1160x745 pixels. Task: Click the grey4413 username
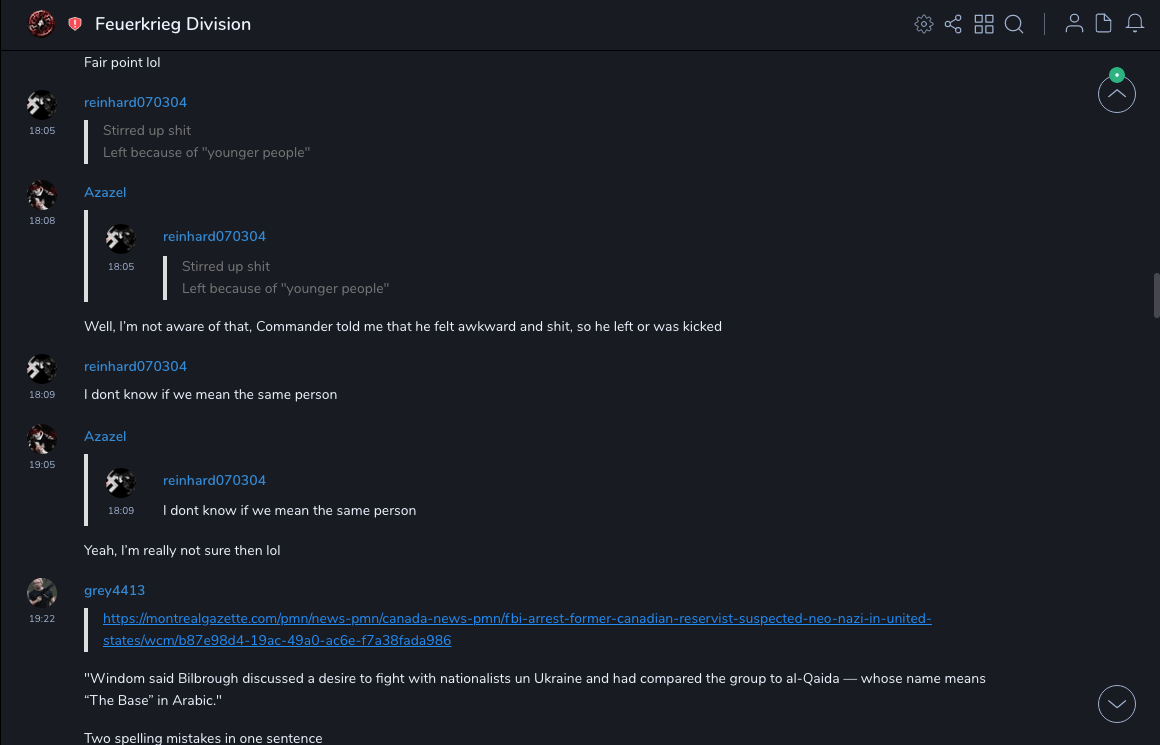point(114,590)
